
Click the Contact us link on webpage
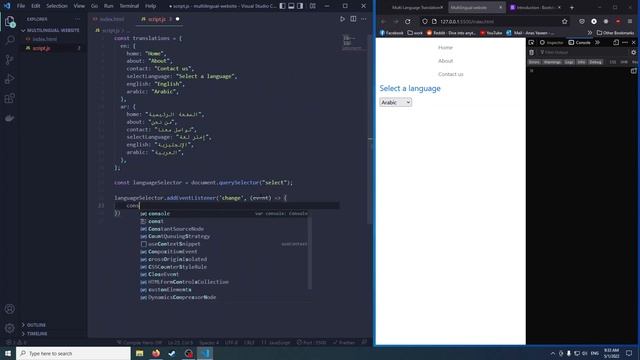coord(451,74)
